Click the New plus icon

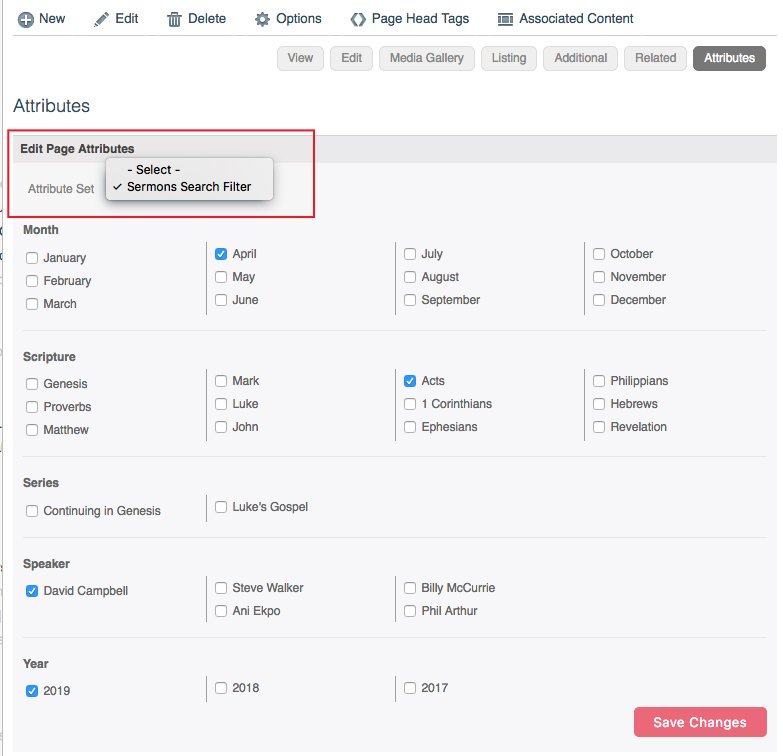25,19
